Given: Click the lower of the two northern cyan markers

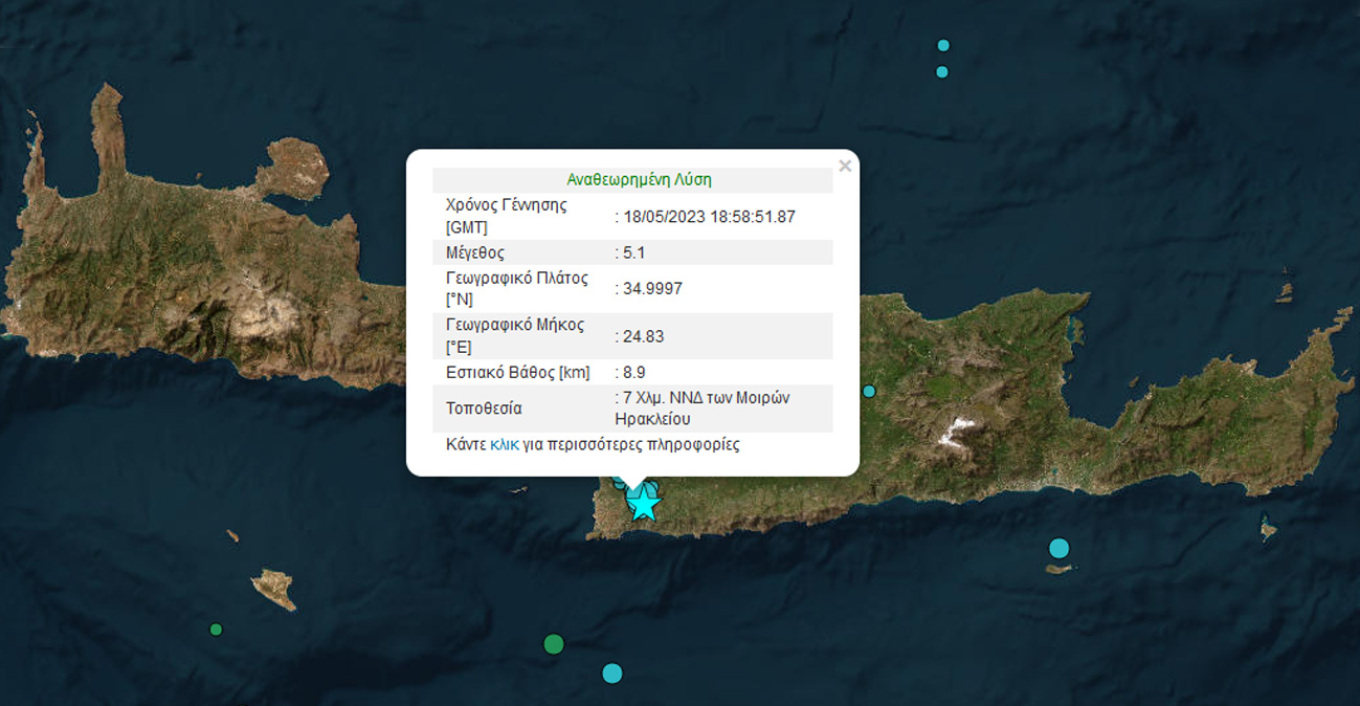Looking at the screenshot, I should coord(942,72).
